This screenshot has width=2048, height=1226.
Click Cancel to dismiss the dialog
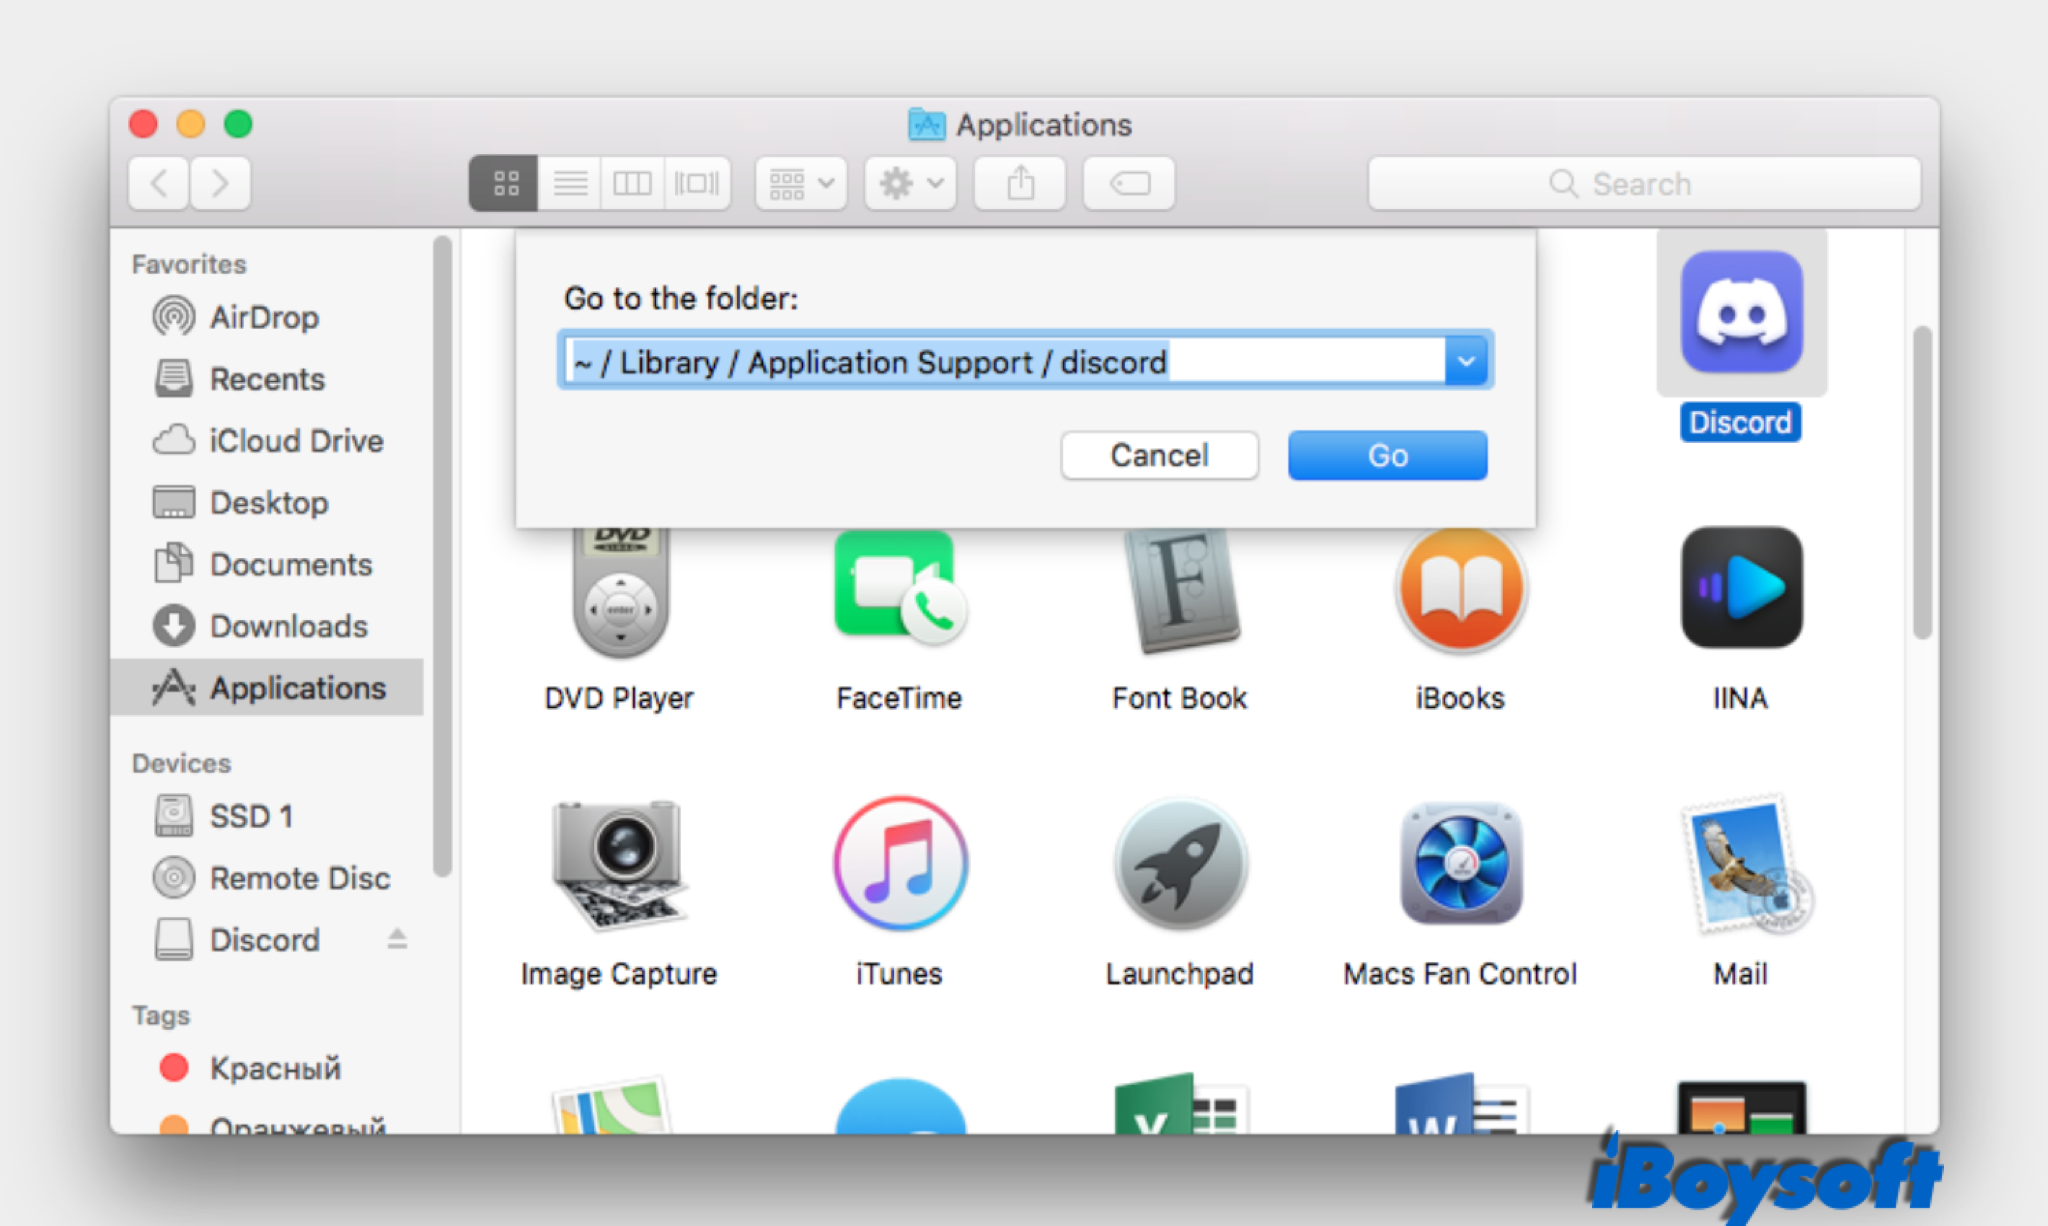coord(1161,455)
